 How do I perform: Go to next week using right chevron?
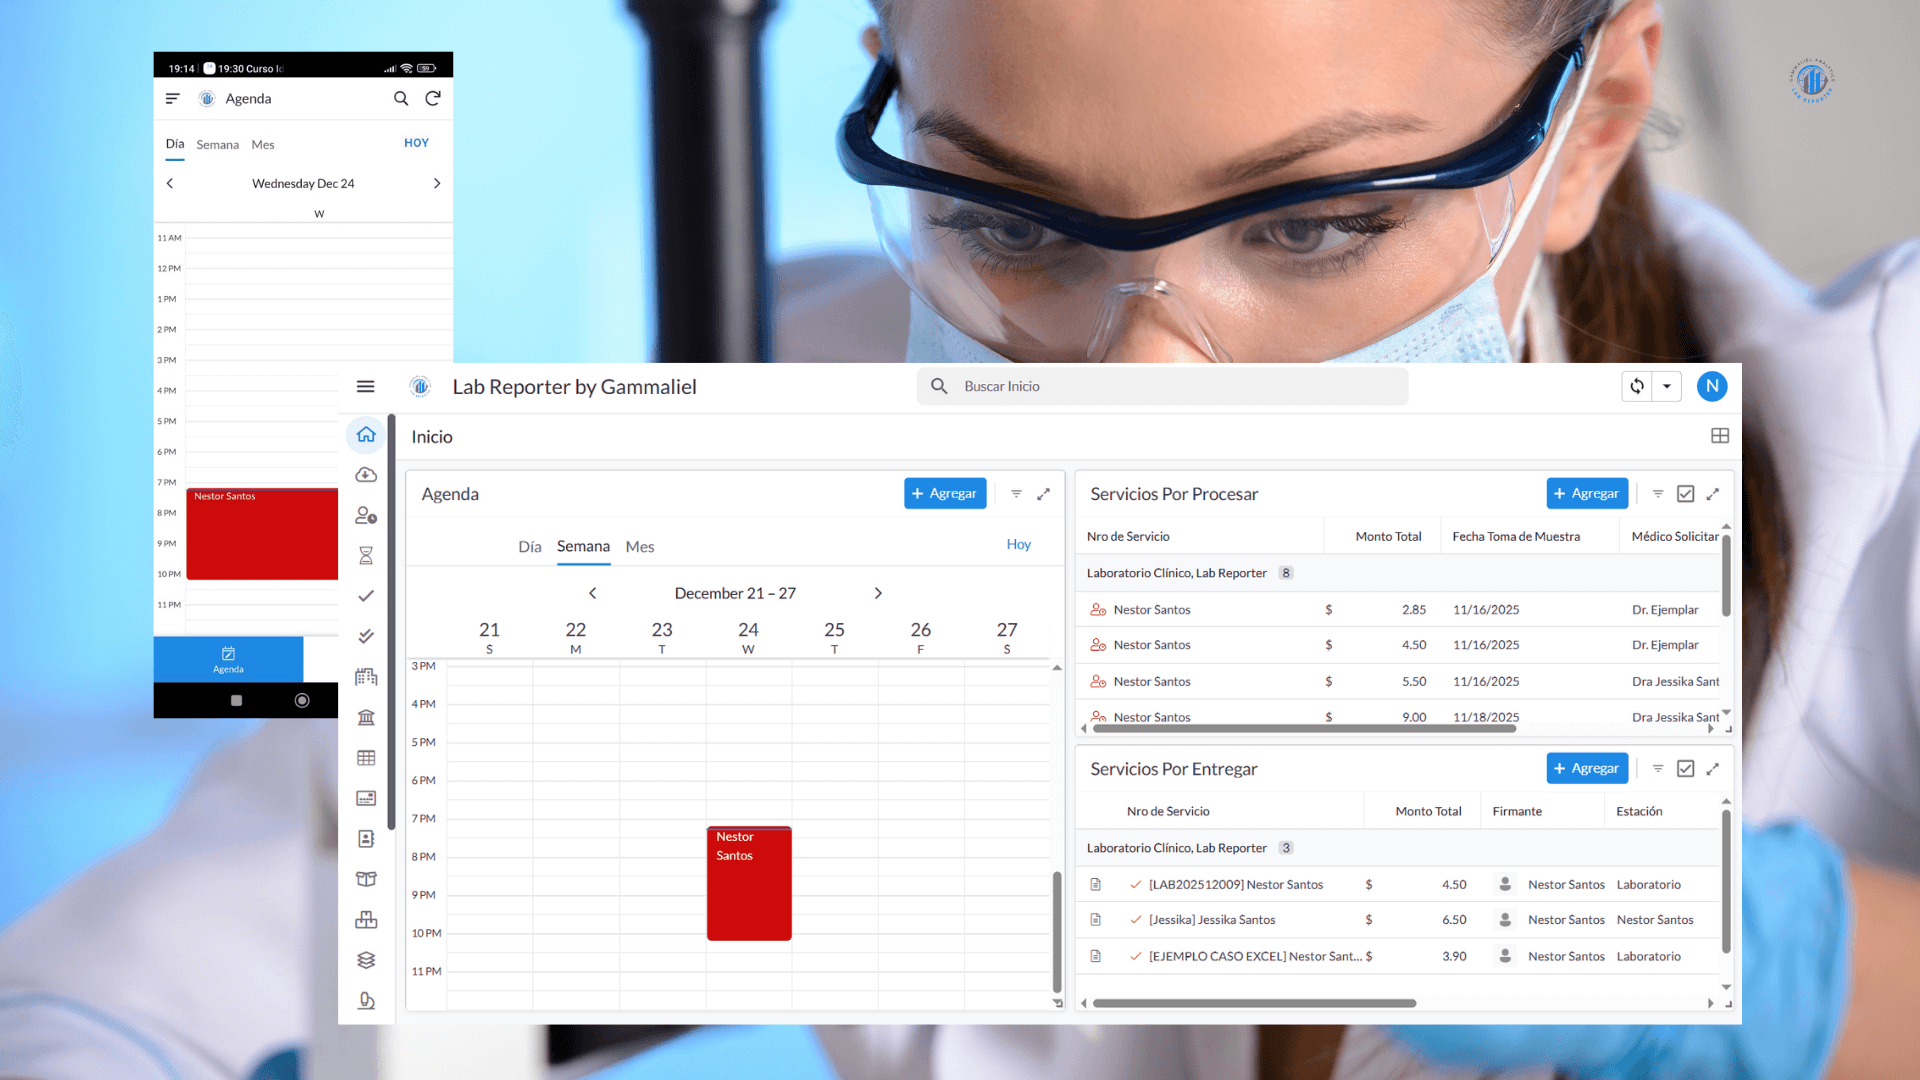pyautogui.click(x=878, y=593)
